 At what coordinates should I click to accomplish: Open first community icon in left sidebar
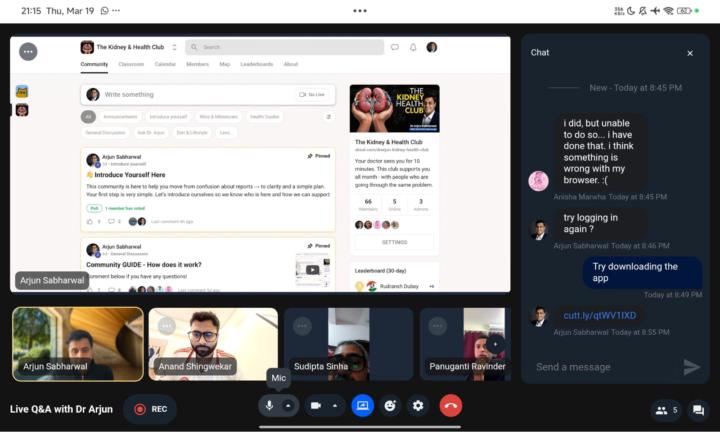click(22, 91)
